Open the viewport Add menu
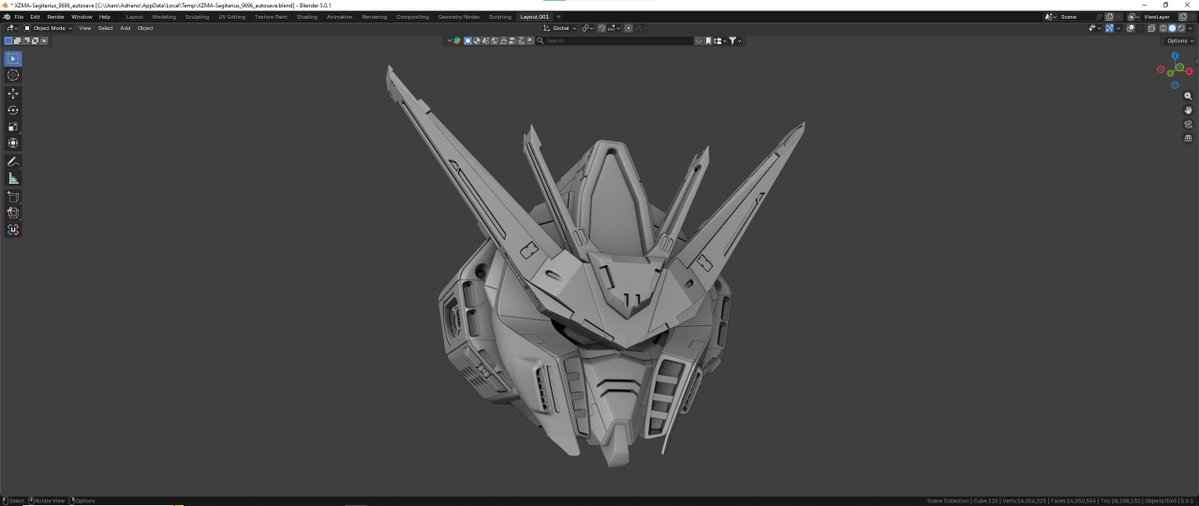Screen dimensions: 1199x506 (125, 28)
